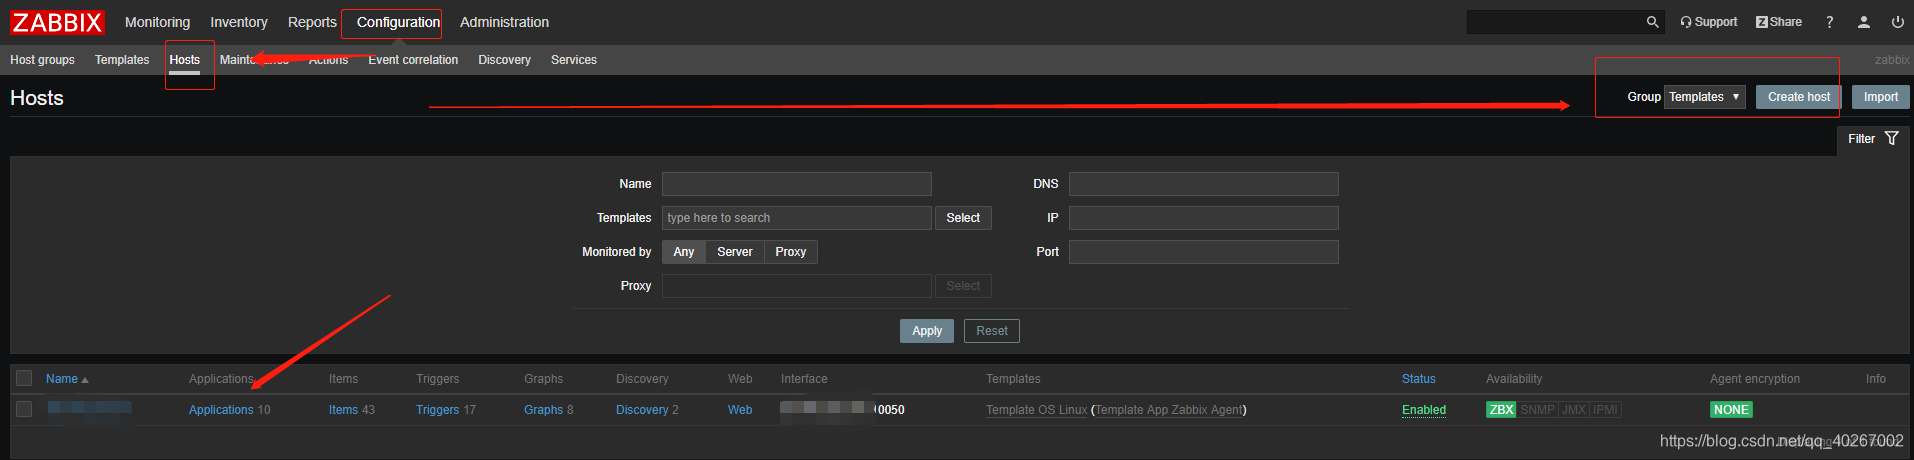The height and width of the screenshot is (460, 1914).
Task: Click the Create host button
Action: 1799,97
